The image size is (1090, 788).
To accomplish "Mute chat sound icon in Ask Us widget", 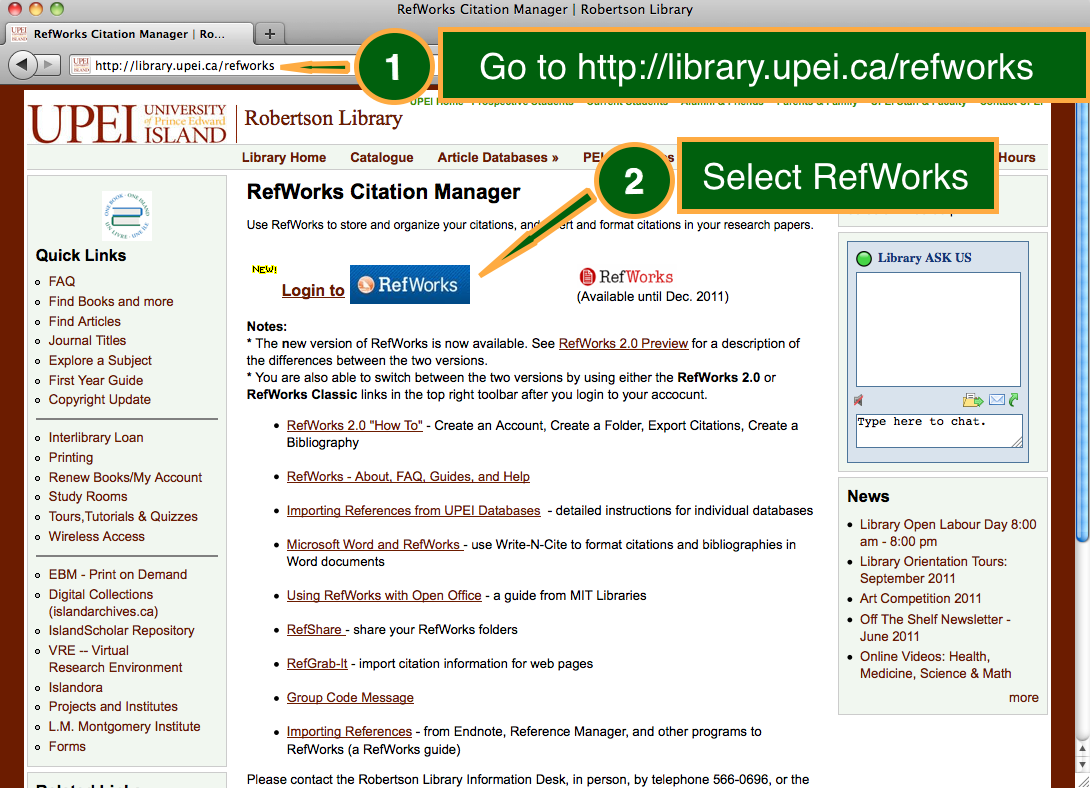I will point(859,400).
